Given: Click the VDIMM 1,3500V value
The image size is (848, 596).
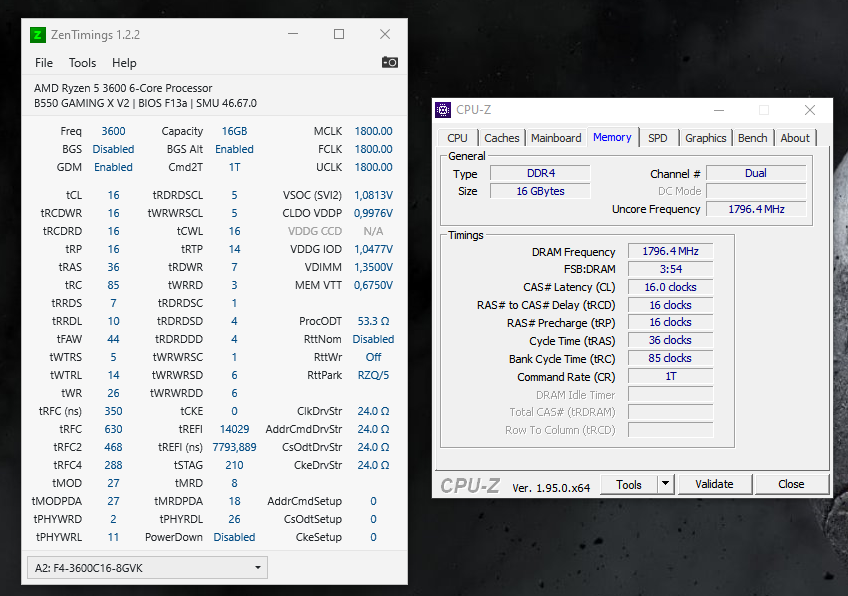Looking at the screenshot, I should [x=373, y=267].
